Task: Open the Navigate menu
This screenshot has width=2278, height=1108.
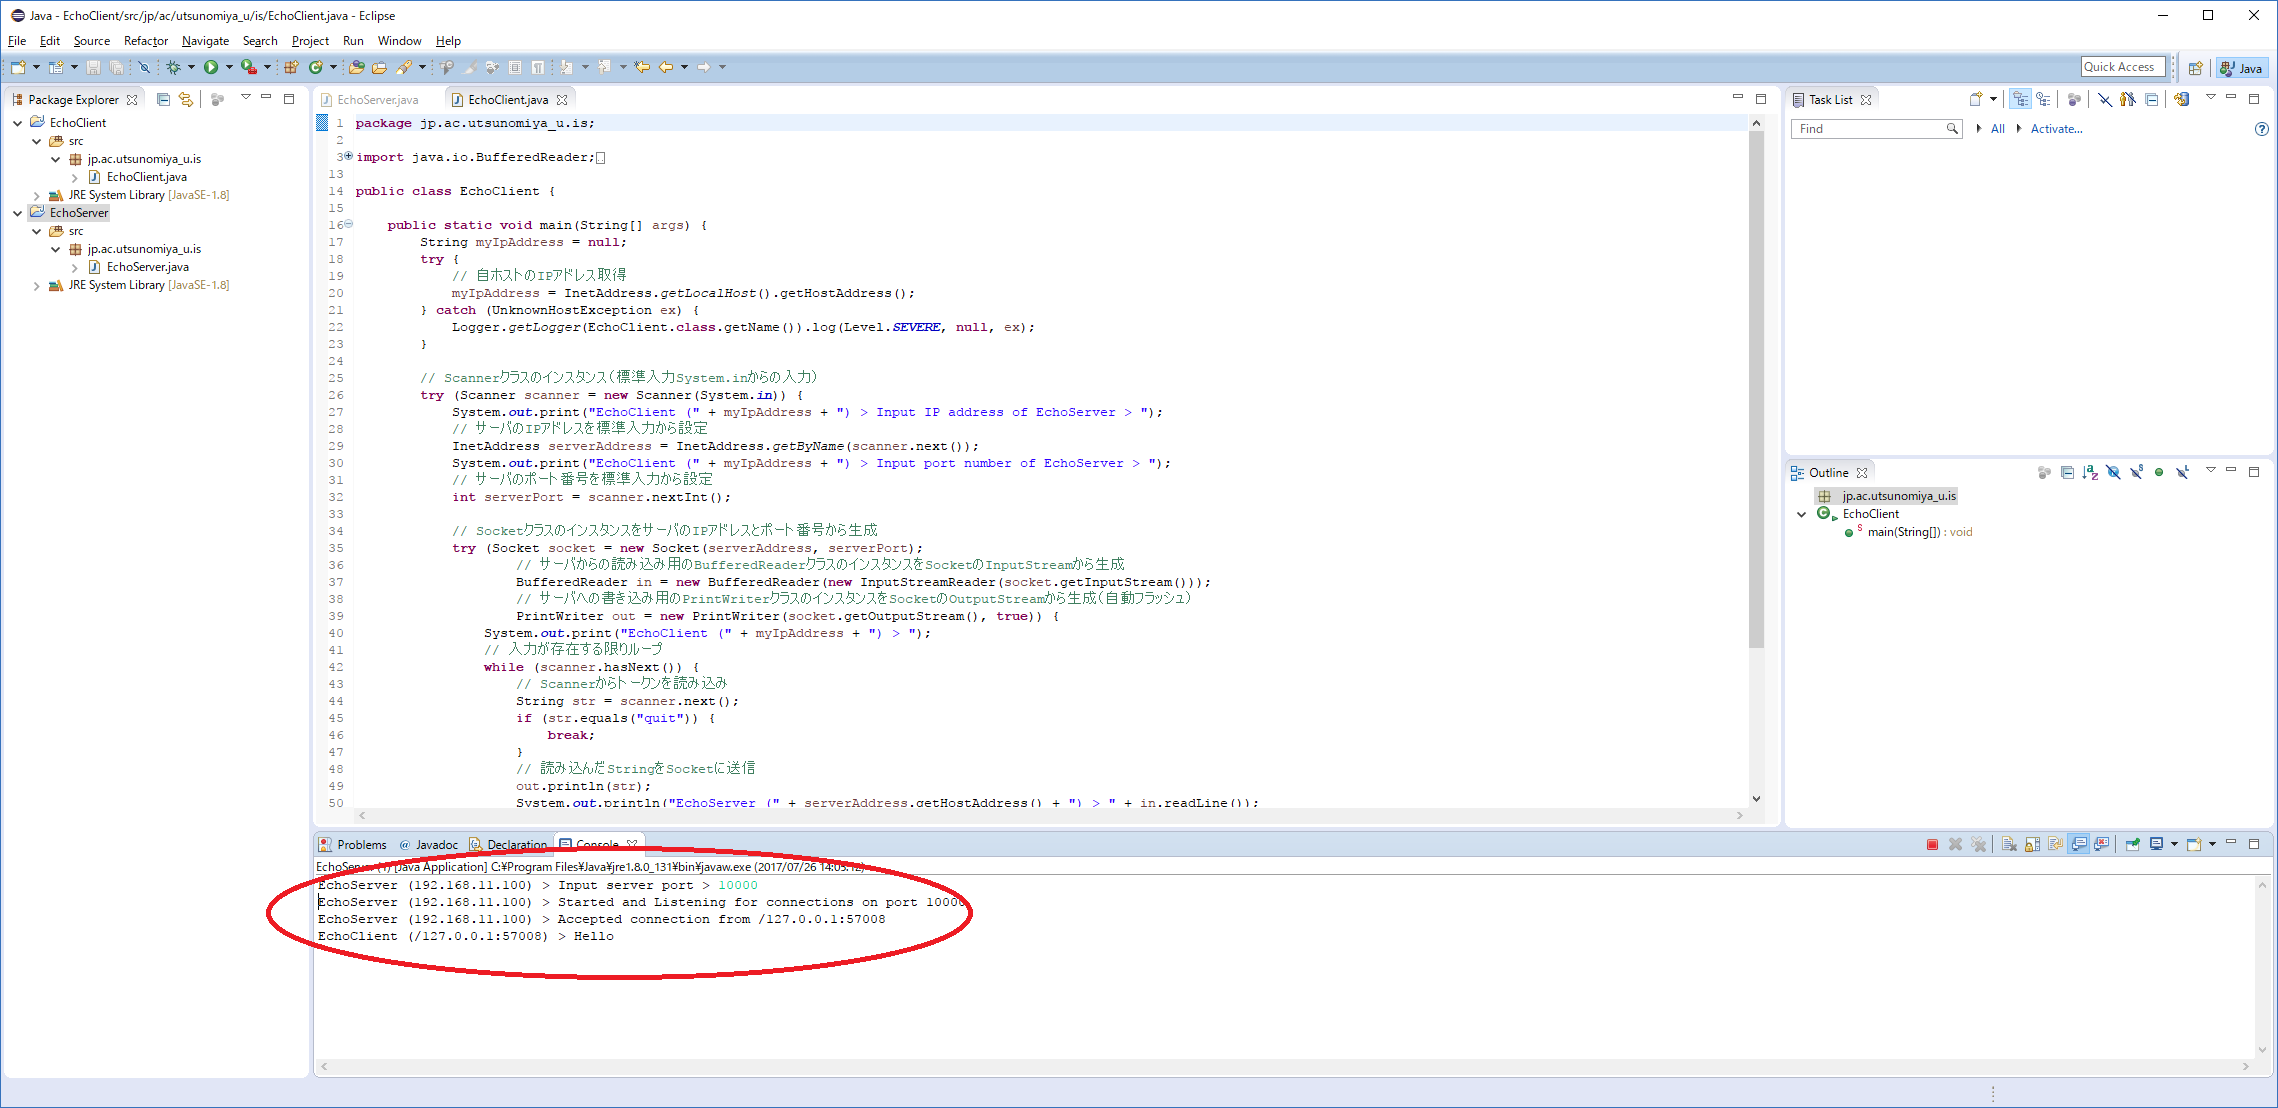Action: click(205, 41)
